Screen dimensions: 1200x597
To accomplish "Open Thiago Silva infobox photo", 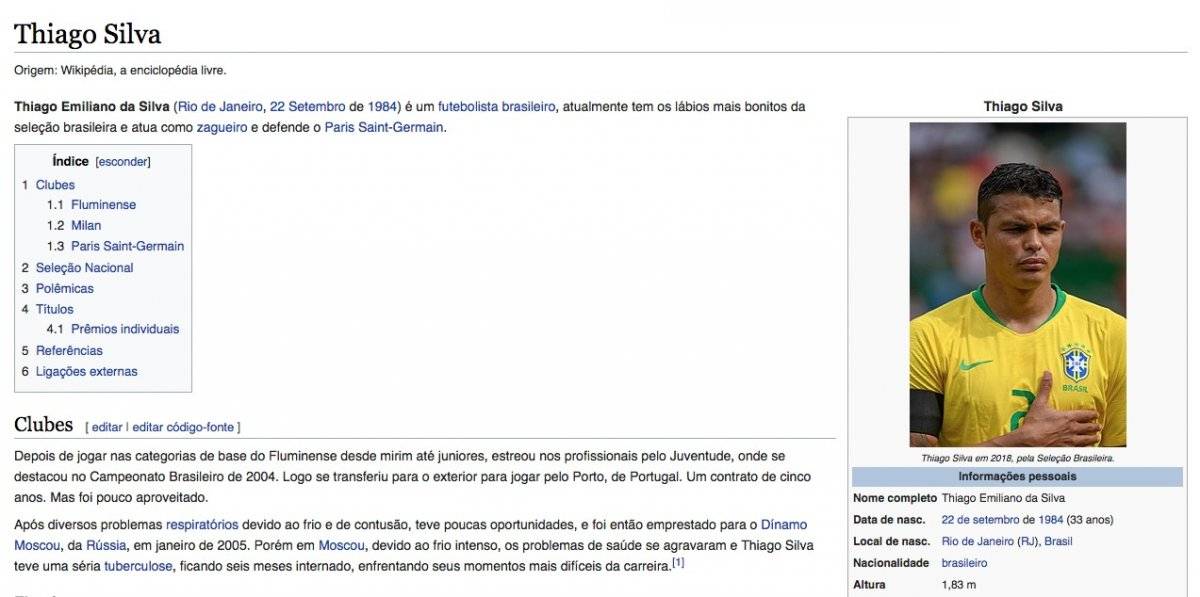I will (1017, 284).
